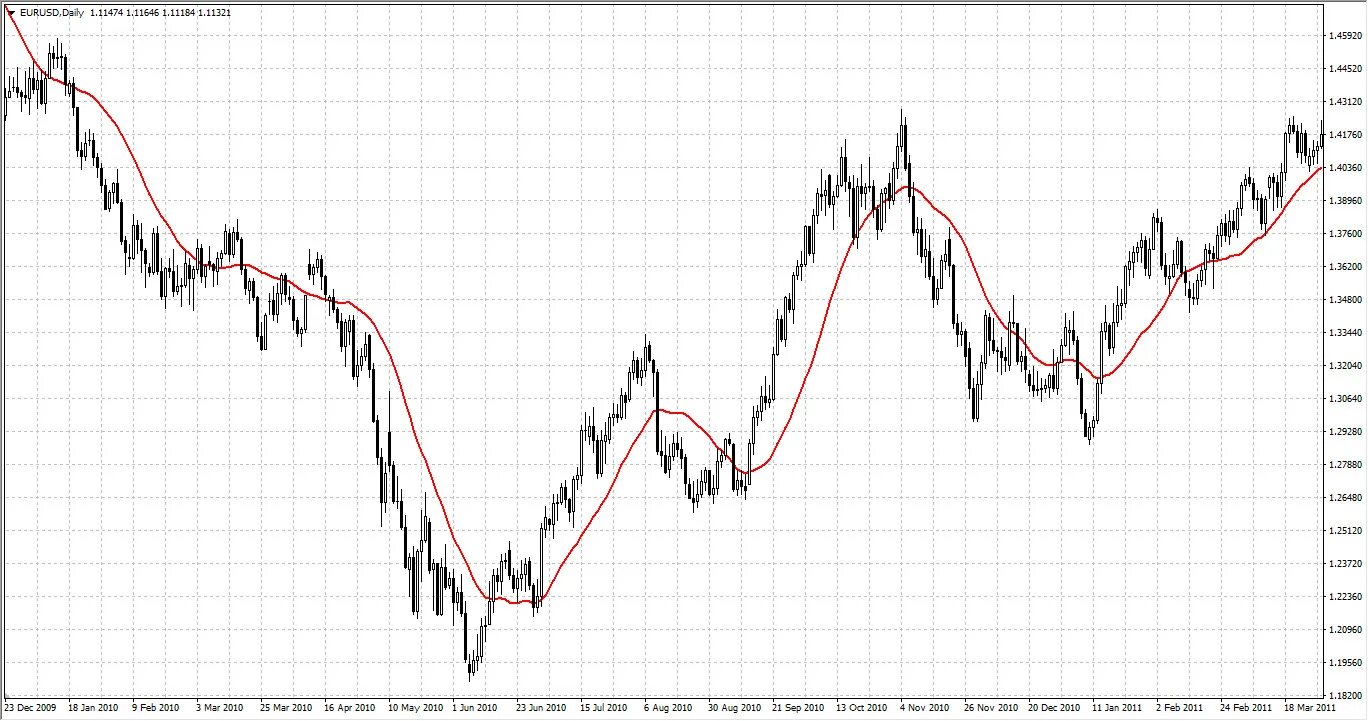This screenshot has height=721, width=1368.
Task: Click the OHLC quote value 1.11474
Action: [x=107, y=12]
